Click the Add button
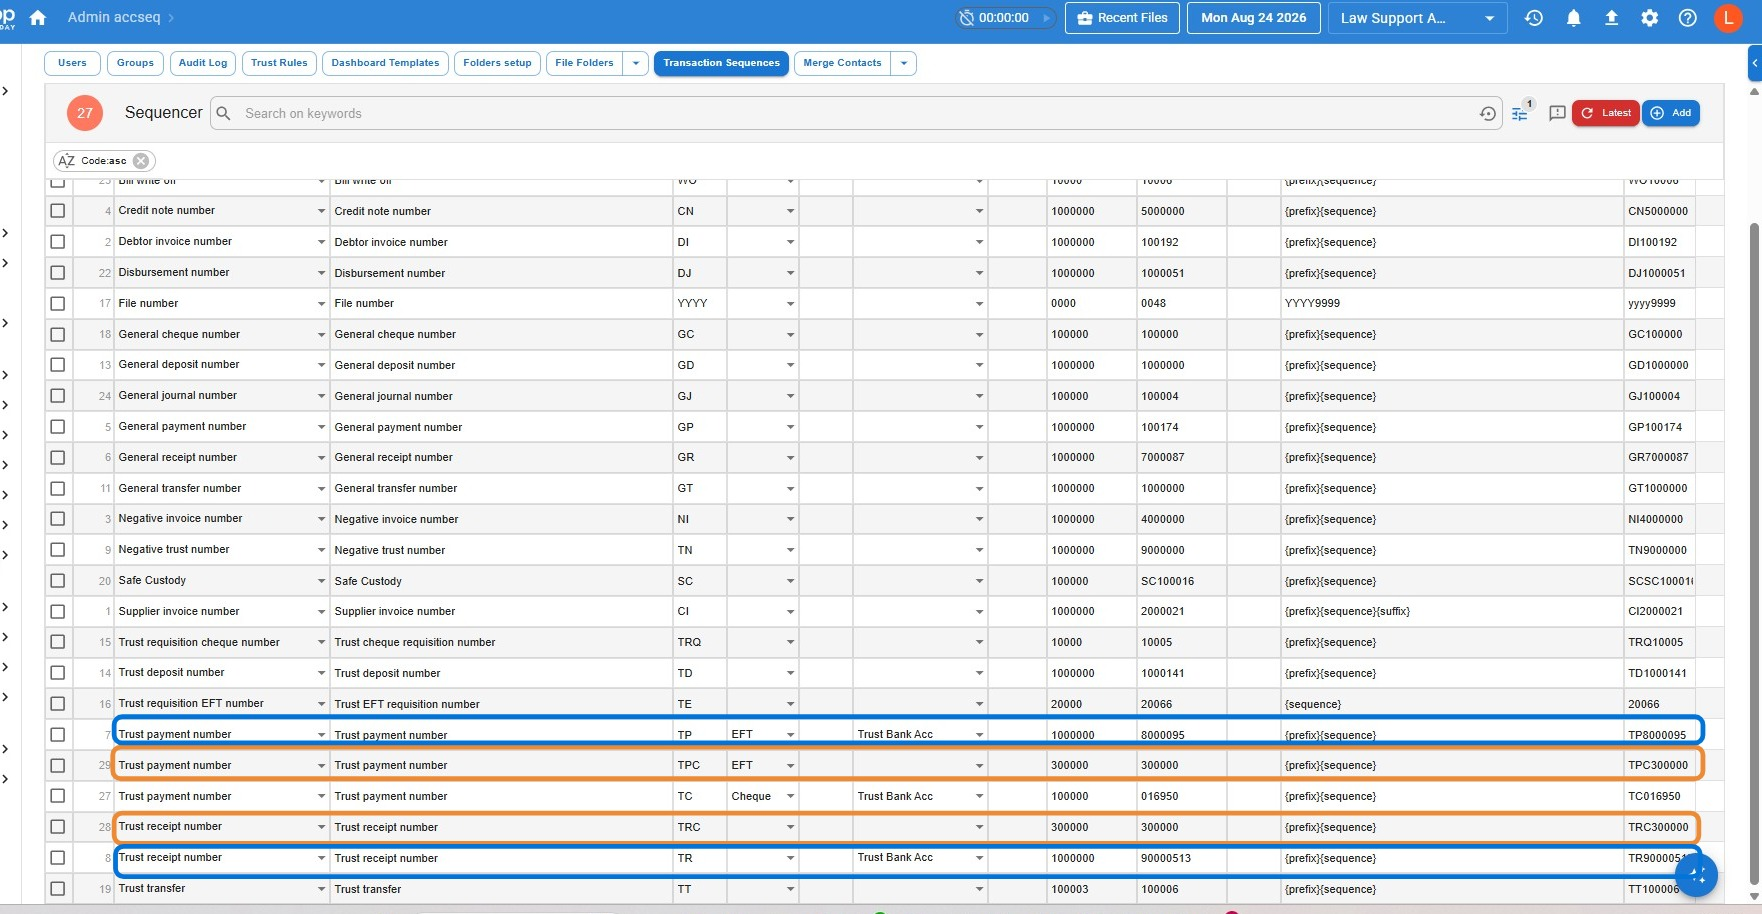Image resolution: width=1762 pixels, height=914 pixels. pyautogui.click(x=1671, y=113)
